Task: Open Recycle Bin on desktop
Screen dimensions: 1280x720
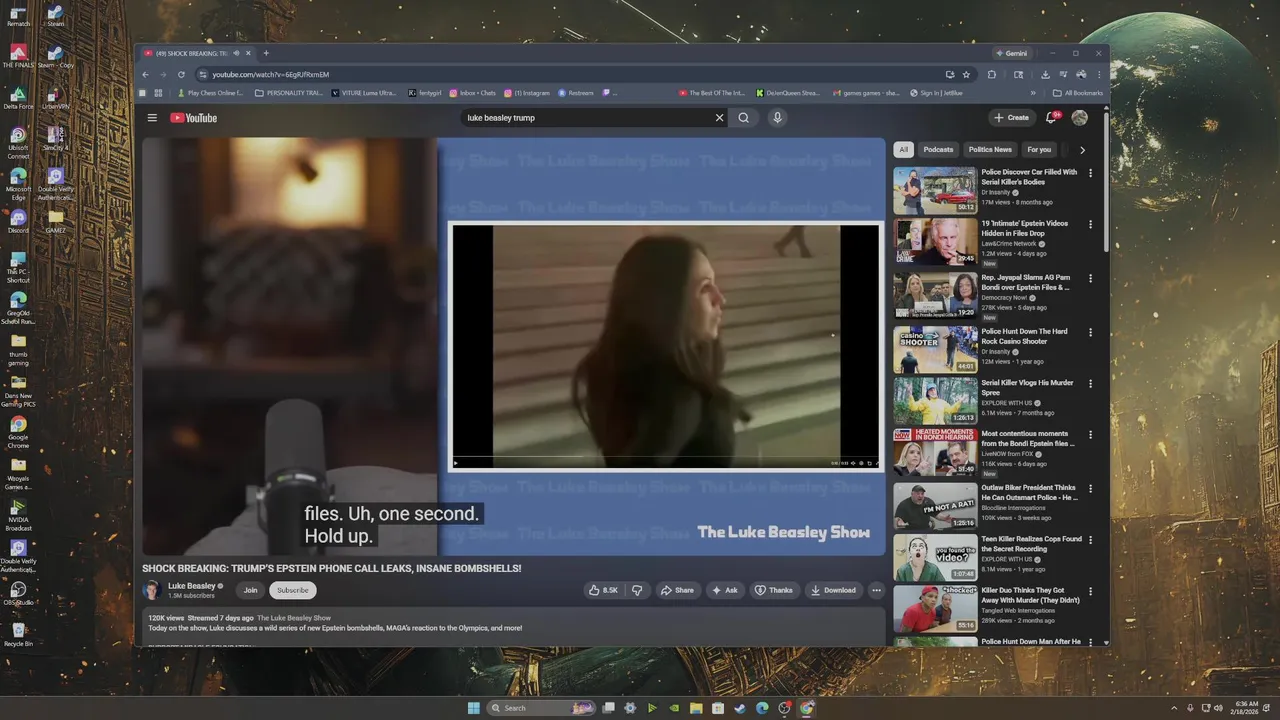Action: pyautogui.click(x=18, y=635)
